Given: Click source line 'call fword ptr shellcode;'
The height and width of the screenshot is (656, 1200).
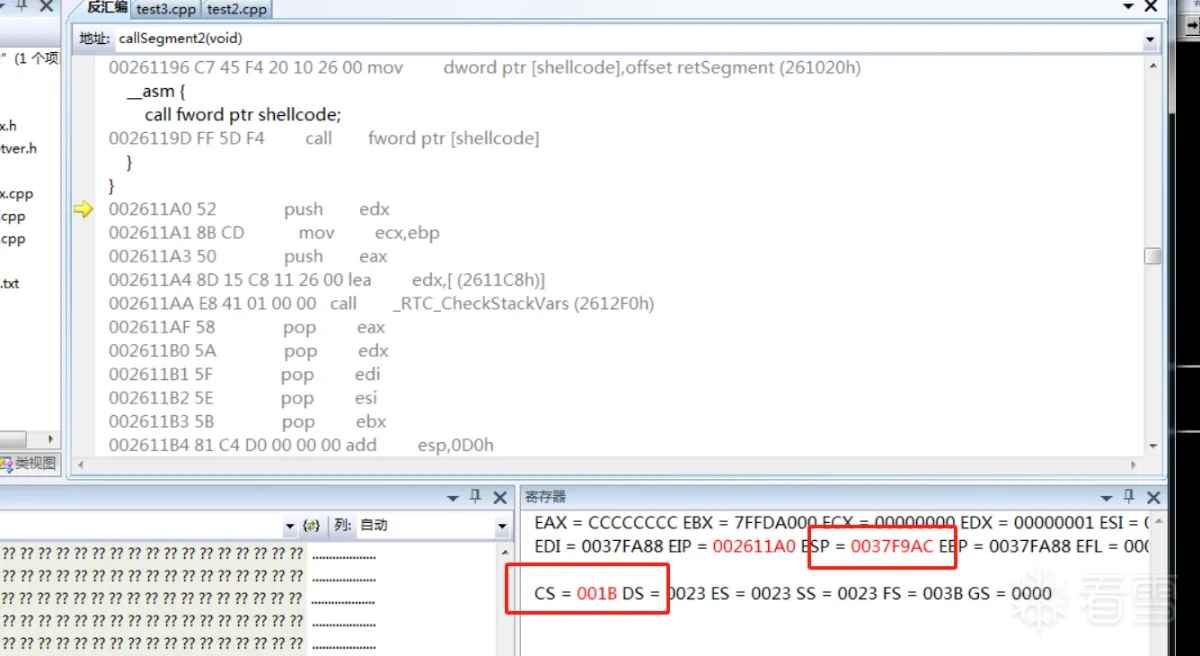Looking at the screenshot, I should (x=243, y=114).
